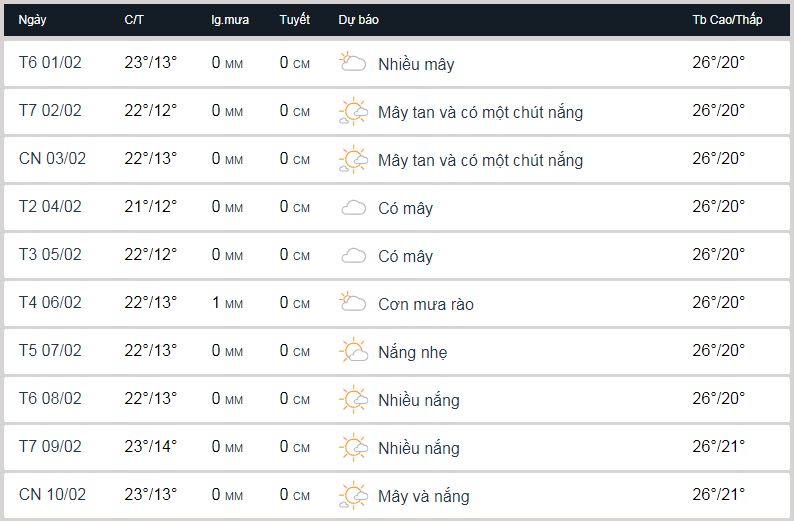The image size is (794, 521).
Task: Click average 26°/20° for T6 01/02
Action: click(719, 62)
